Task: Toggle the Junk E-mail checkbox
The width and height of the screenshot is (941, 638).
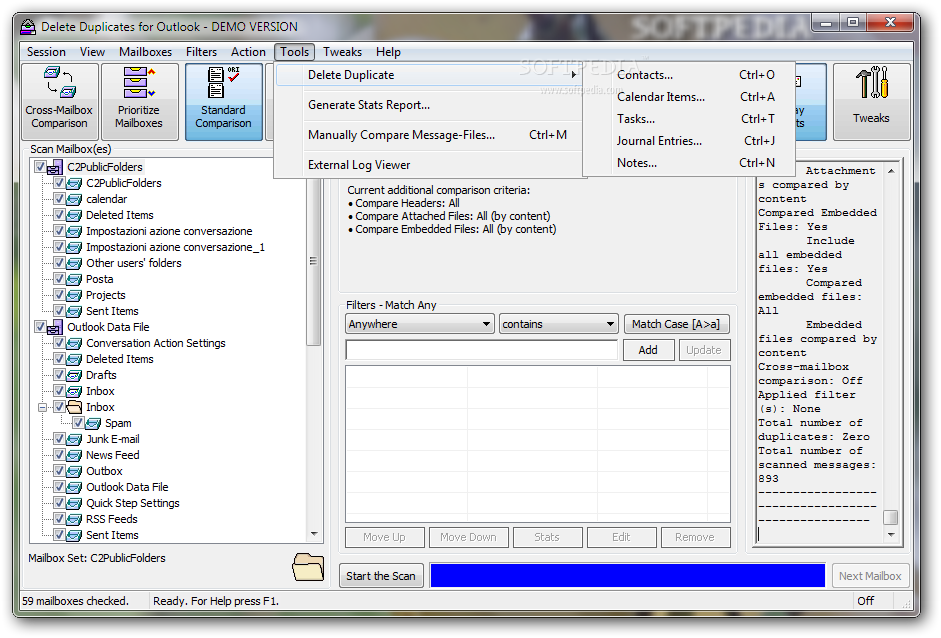Action: [59, 438]
